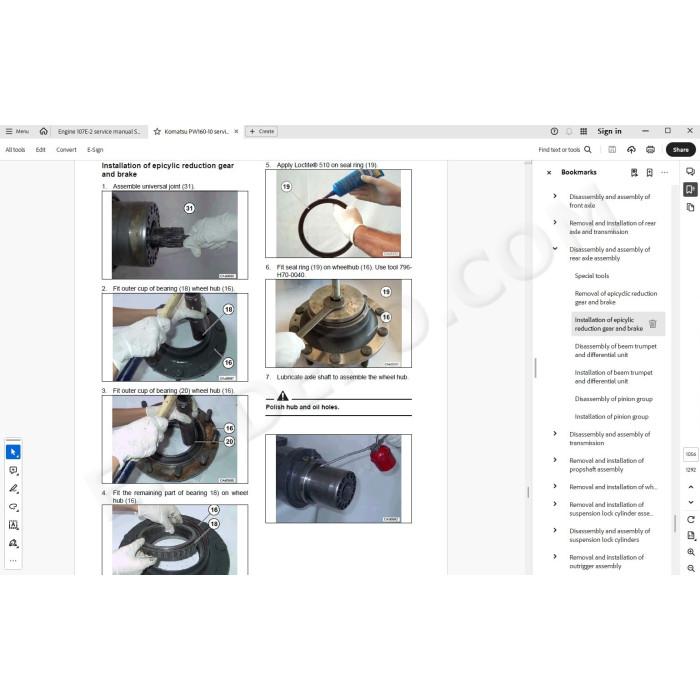Open the Special tools bookmark
Image resolution: width=700 pixels, height=700 pixels.
pyautogui.click(x=592, y=276)
